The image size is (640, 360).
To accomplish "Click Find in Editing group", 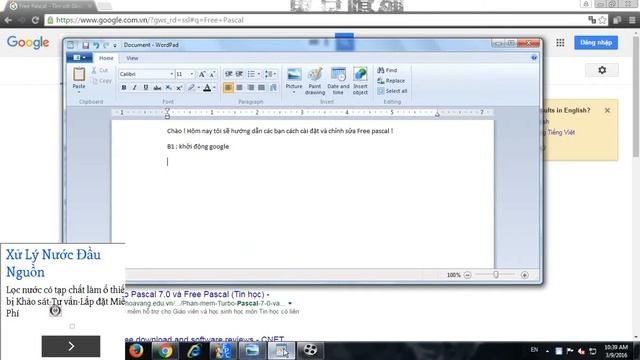I will coord(387,70).
